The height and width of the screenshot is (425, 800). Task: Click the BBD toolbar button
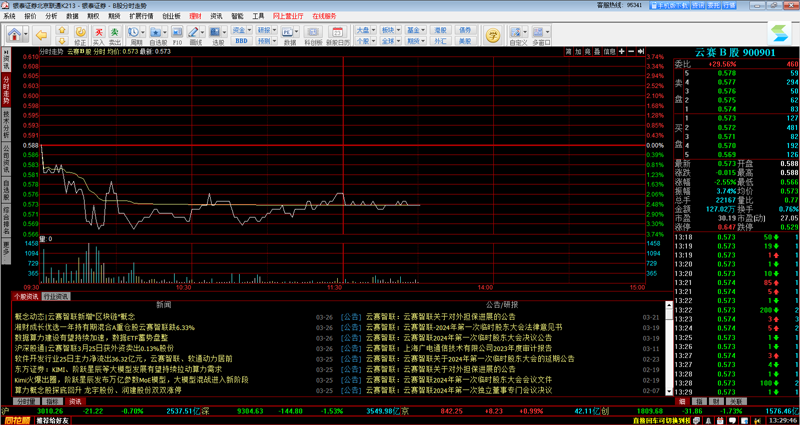(x=241, y=41)
